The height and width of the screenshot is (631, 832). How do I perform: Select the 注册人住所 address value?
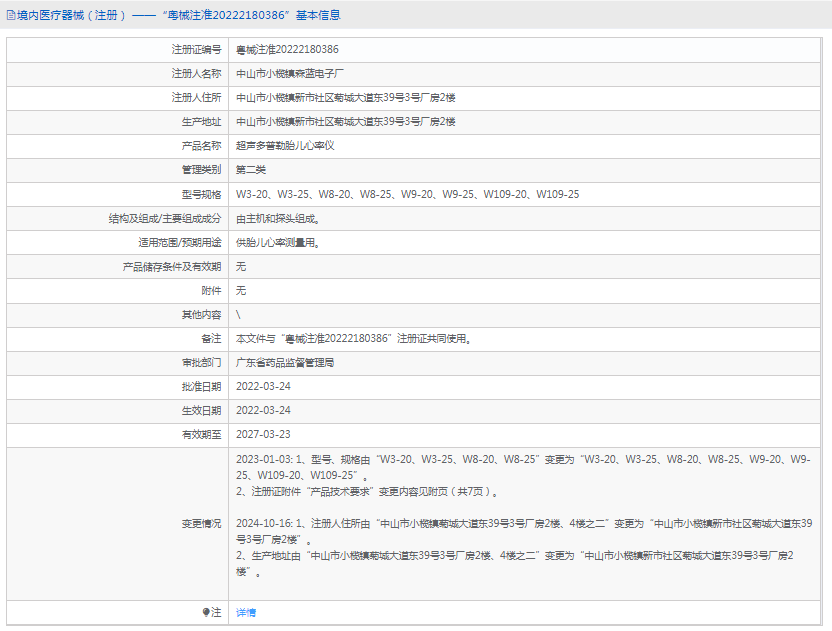[345, 98]
